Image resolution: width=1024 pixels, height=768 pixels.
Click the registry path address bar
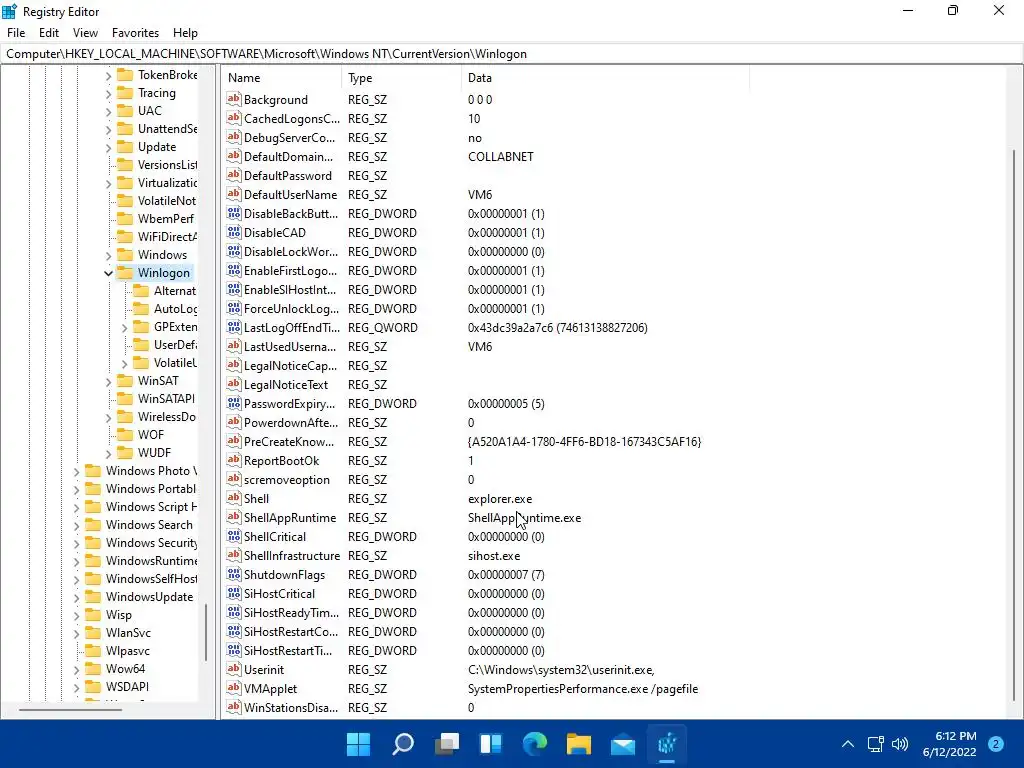512,54
